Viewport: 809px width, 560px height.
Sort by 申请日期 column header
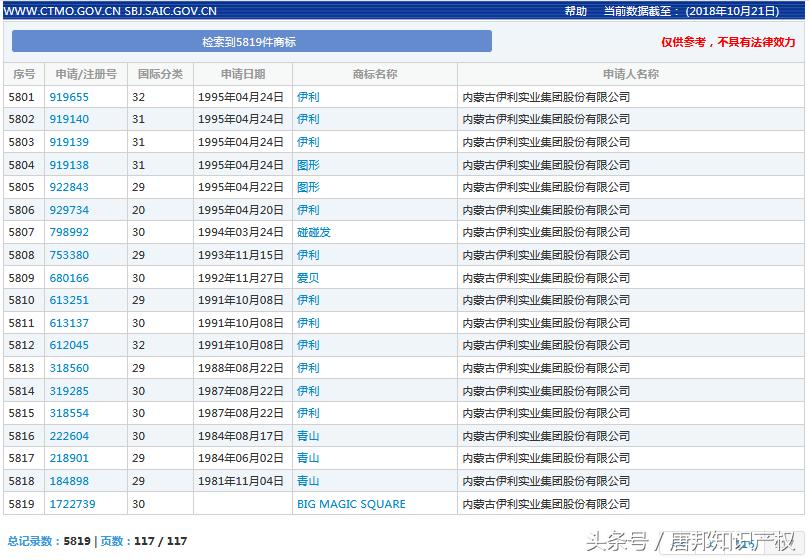(242, 74)
